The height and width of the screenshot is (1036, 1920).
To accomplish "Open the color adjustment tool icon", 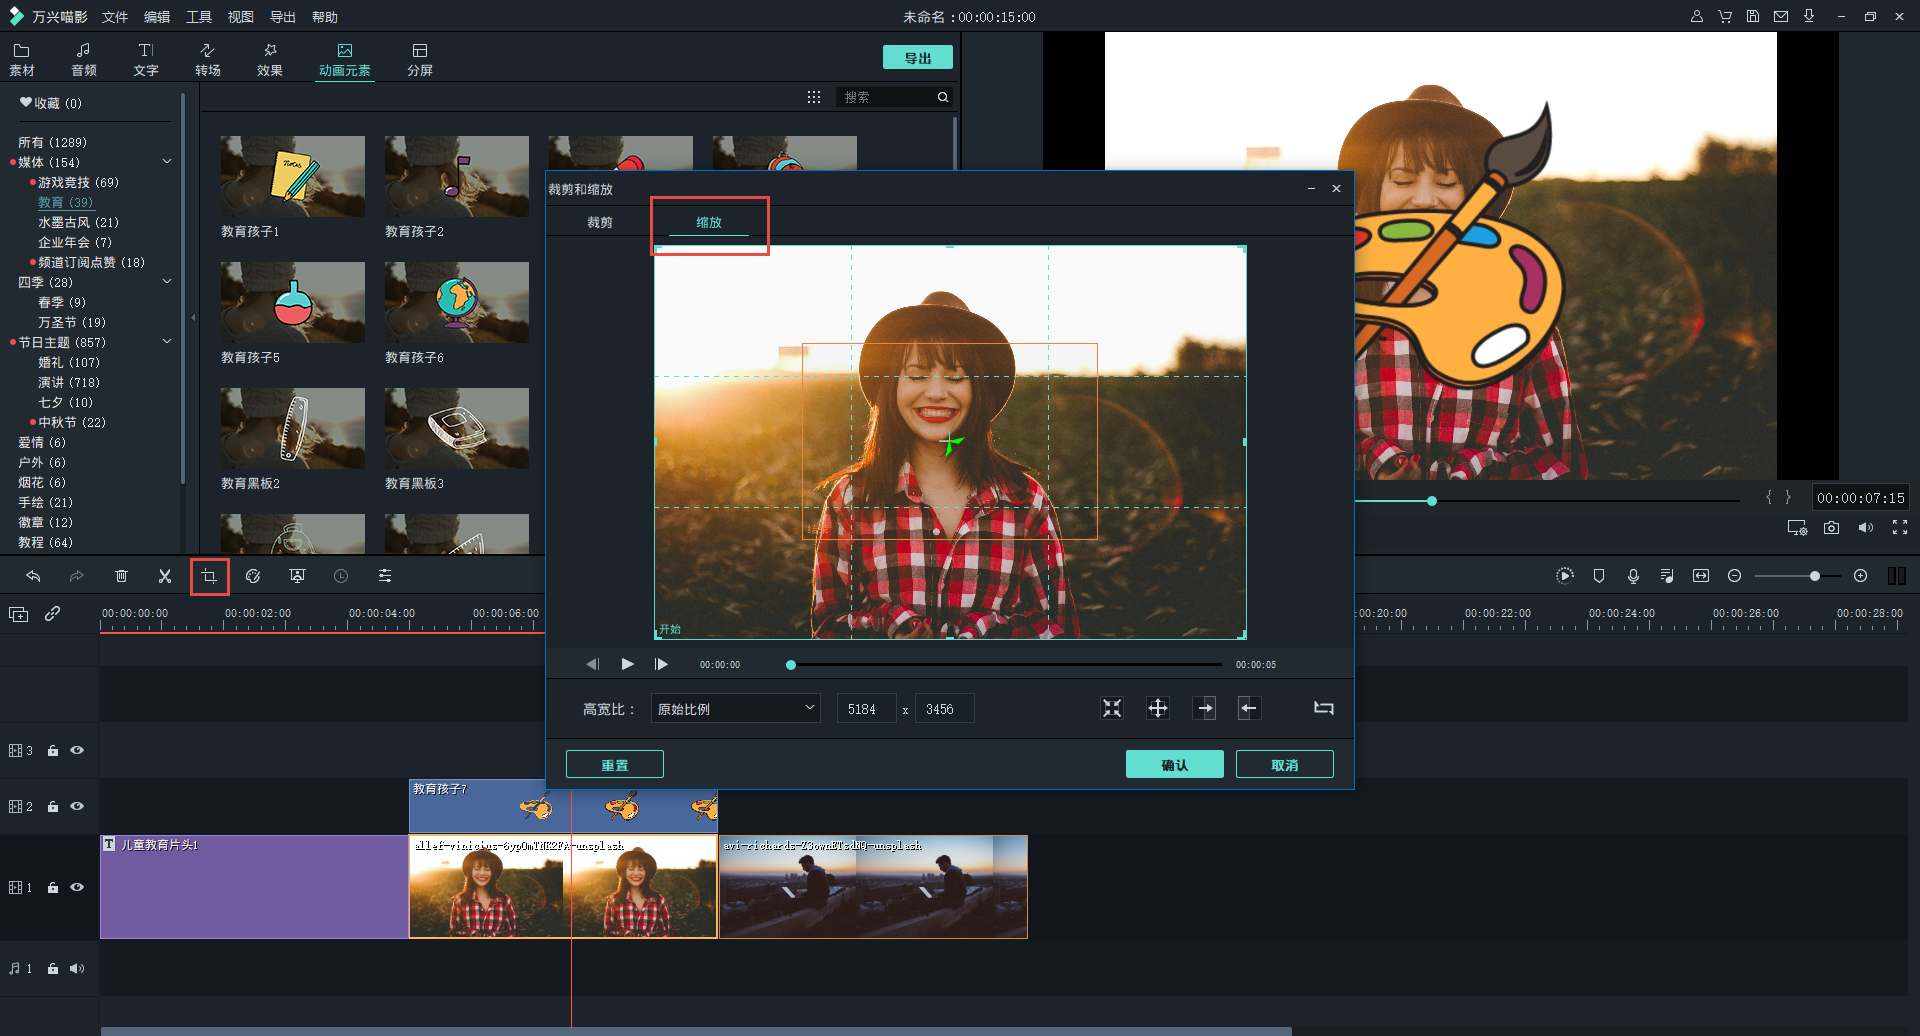I will click(x=253, y=576).
